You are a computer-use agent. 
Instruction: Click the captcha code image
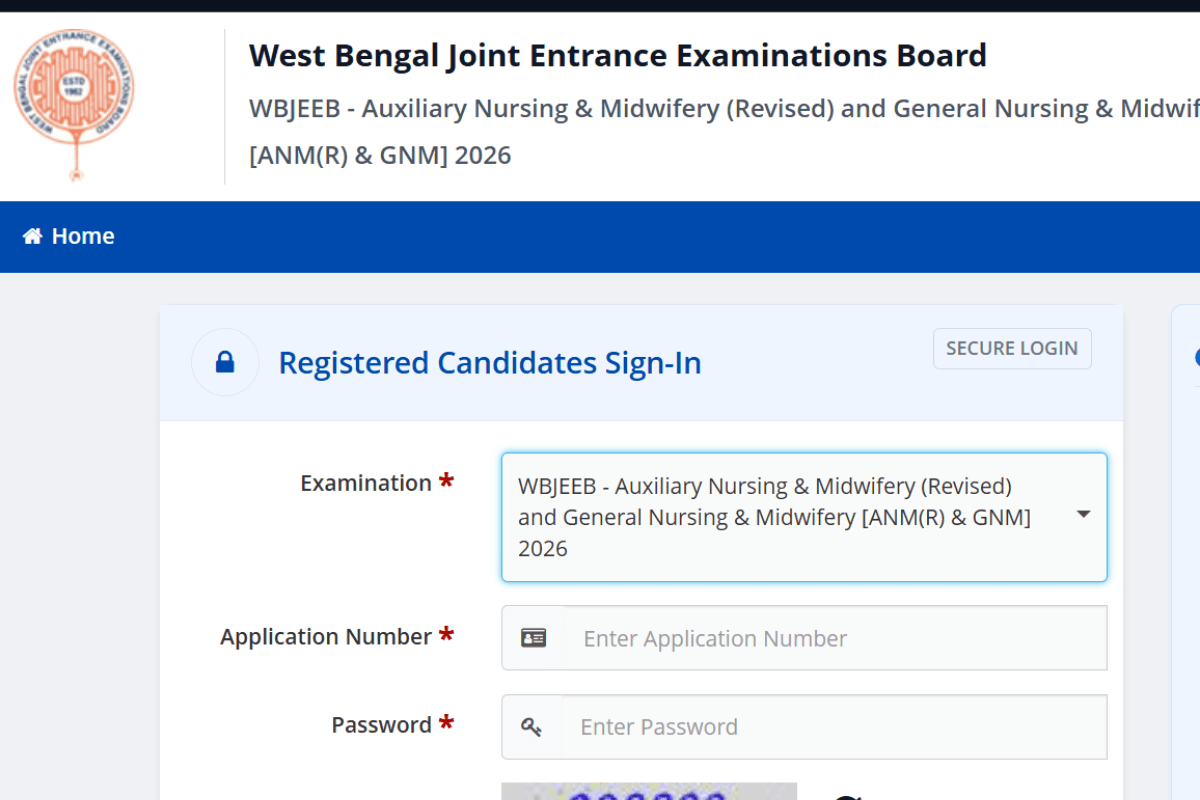click(649, 792)
